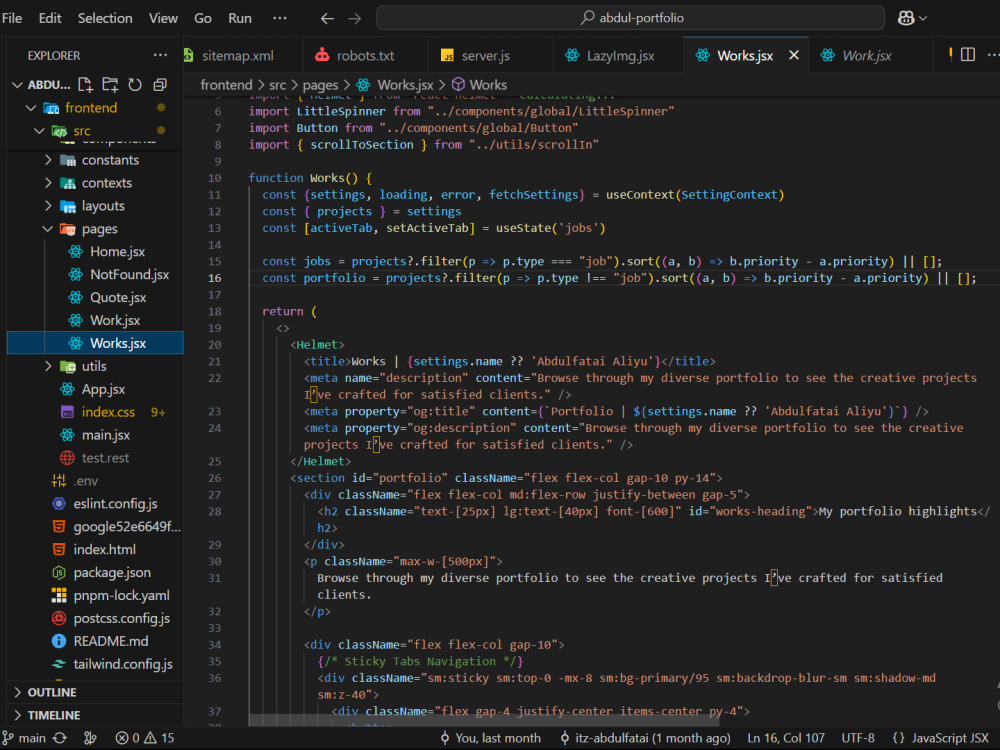Screen dimensions: 1000x750
Task: Open App.jsx in Explorer
Action: coord(96,389)
